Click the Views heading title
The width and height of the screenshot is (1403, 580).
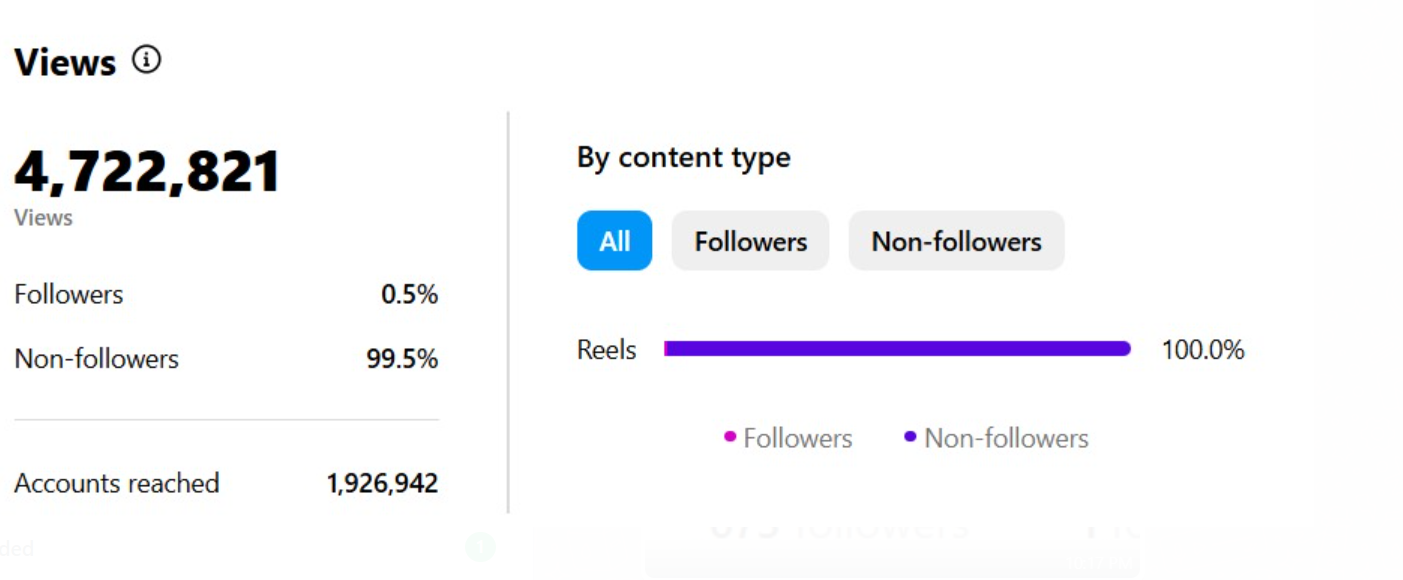click(x=65, y=62)
